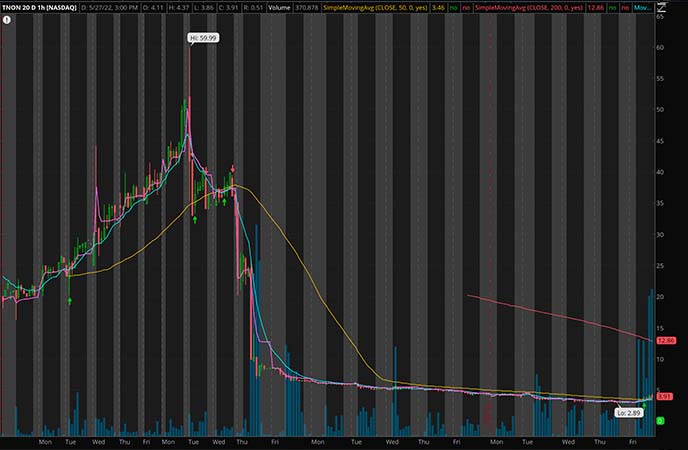Click the red 12.86 price axis tag
This screenshot has width=688, height=450.
pyautogui.click(x=667, y=341)
